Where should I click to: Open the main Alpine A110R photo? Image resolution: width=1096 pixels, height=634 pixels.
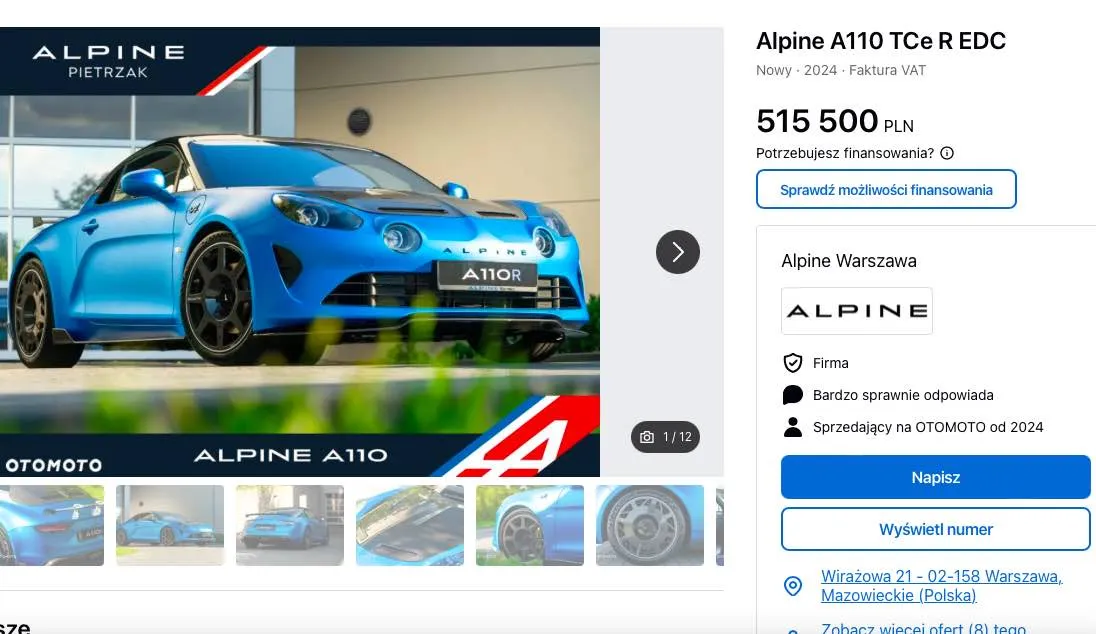pyautogui.click(x=300, y=252)
